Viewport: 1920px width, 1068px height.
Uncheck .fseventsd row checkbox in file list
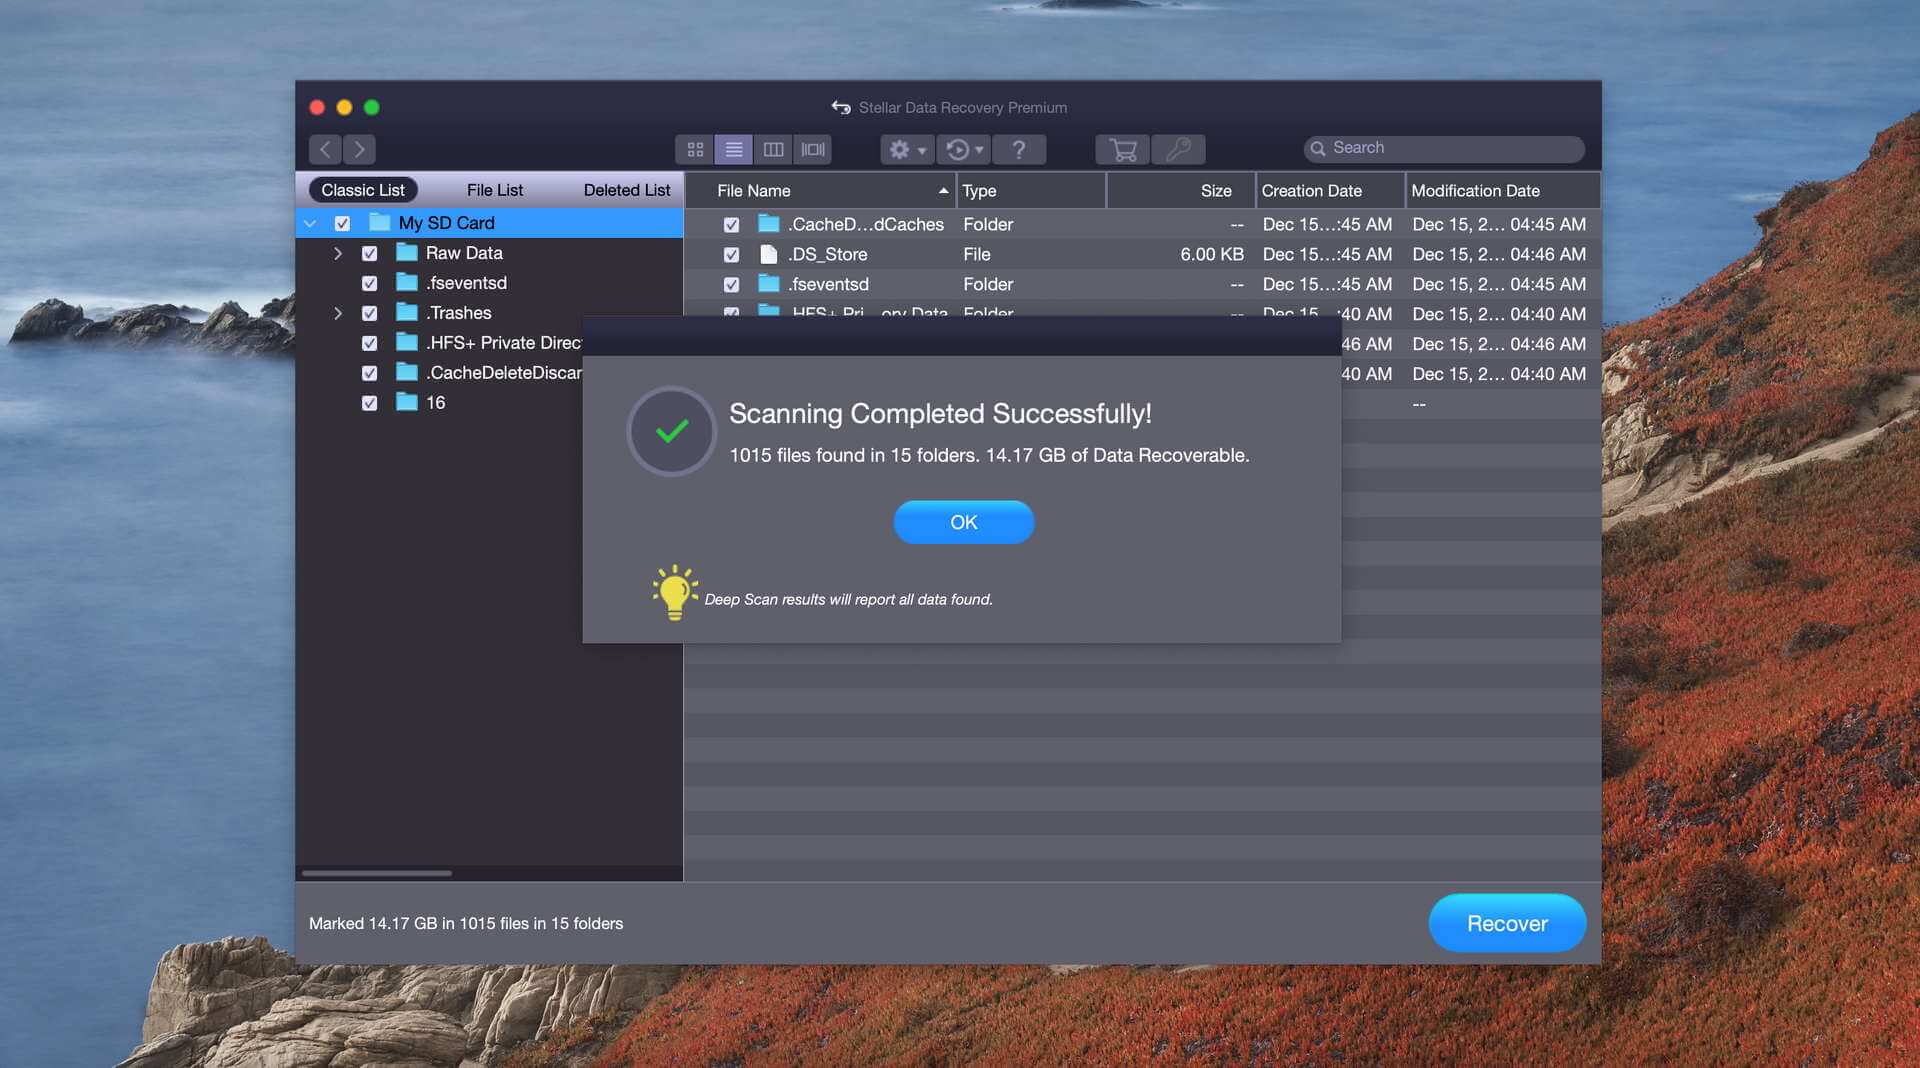click(x=731, y=285)
